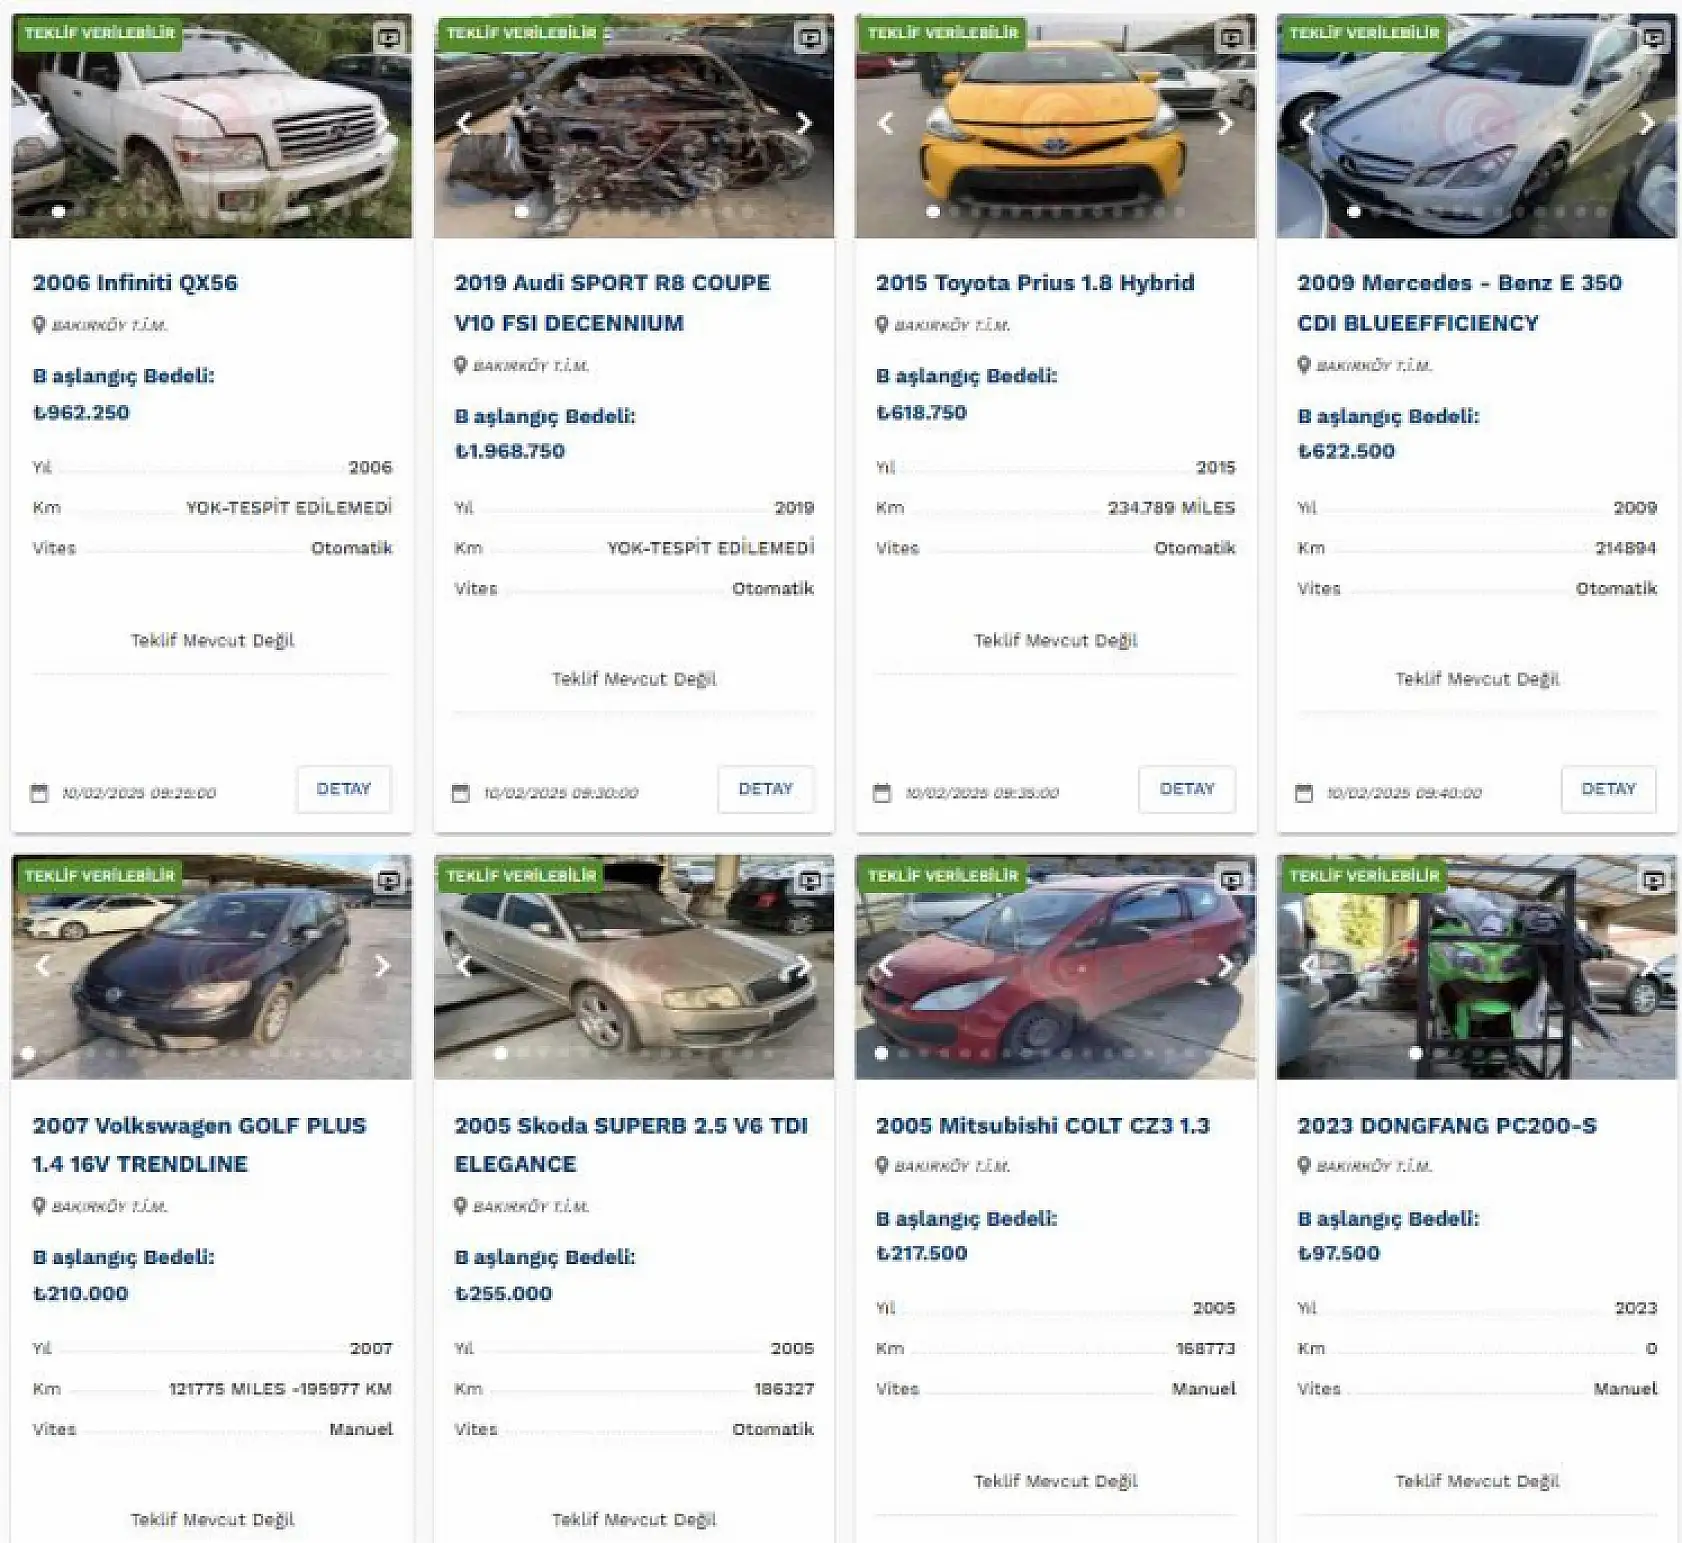View DETAY for Mercedes-Benz E 350
The height and width of the screenshot is (1543, 1682).
(x=1608, y=789)
